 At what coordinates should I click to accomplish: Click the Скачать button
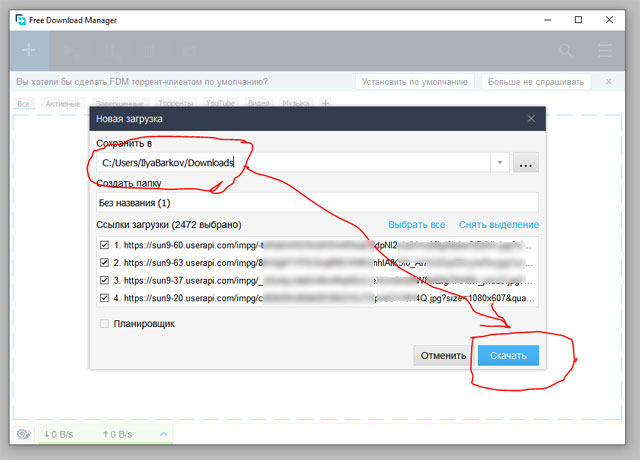pyautogui.click(x=508, y=356)
